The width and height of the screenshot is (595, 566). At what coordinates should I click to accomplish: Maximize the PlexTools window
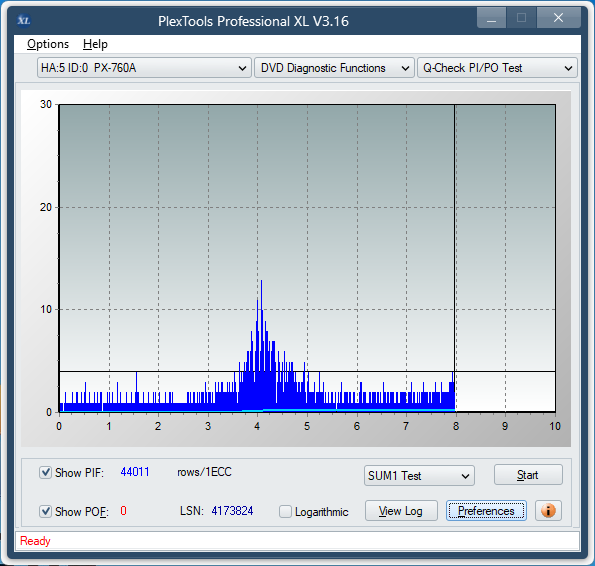(x=521, y=17)
